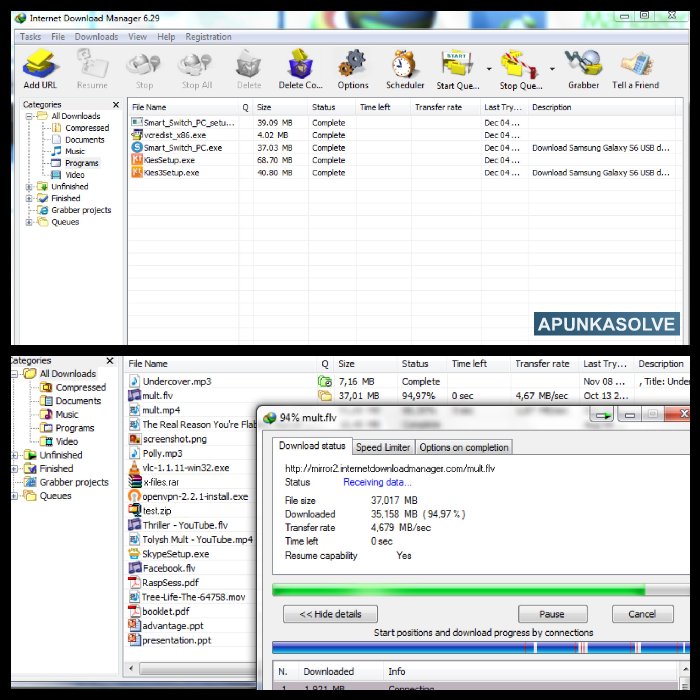Switch to the Options on completion tab
This screenshot has height=700, width=700.
point(464,447)
